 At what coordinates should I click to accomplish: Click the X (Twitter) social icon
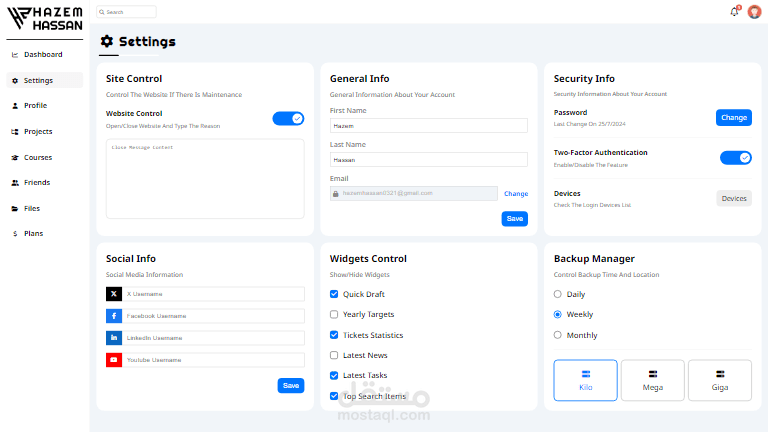coord(114,294)
